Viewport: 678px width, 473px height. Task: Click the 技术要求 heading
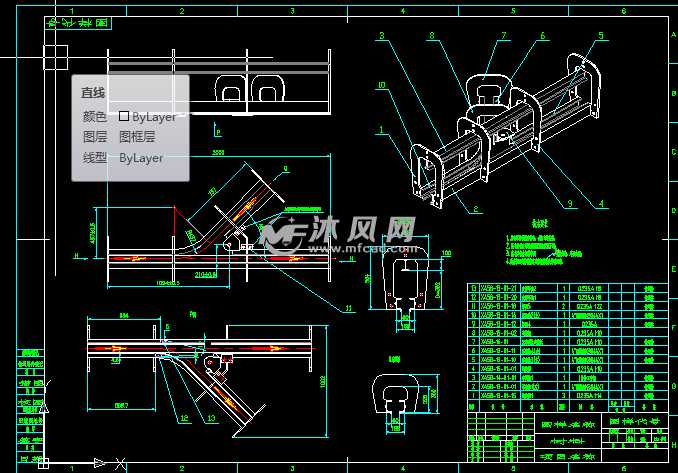point(540,224)
